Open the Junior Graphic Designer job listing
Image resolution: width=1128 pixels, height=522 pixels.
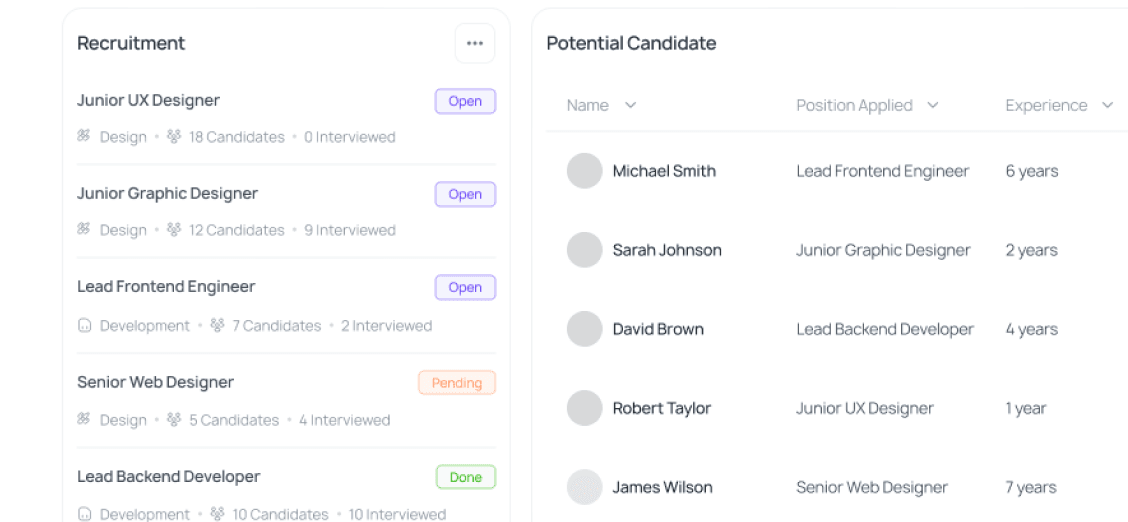click(x=167, y=193)
